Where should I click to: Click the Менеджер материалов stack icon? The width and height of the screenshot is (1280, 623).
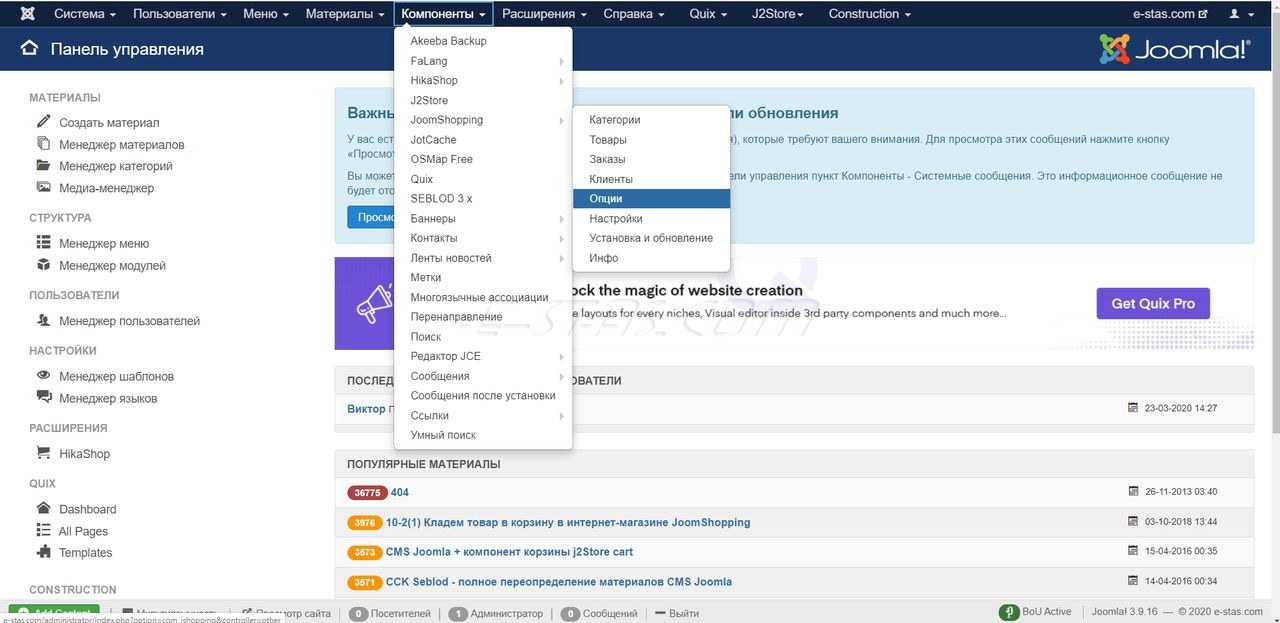coord(44,143)
